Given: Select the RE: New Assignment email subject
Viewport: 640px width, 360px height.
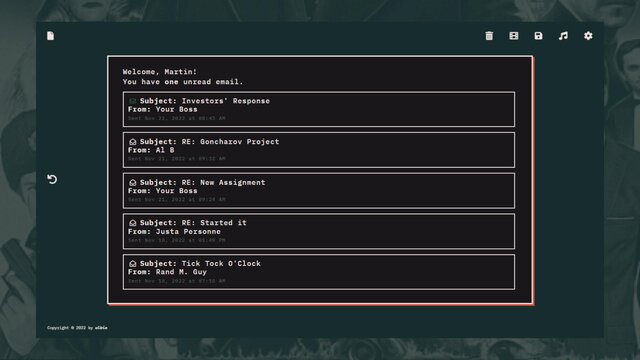Looking at the screenshot, I should coord(202,182).
